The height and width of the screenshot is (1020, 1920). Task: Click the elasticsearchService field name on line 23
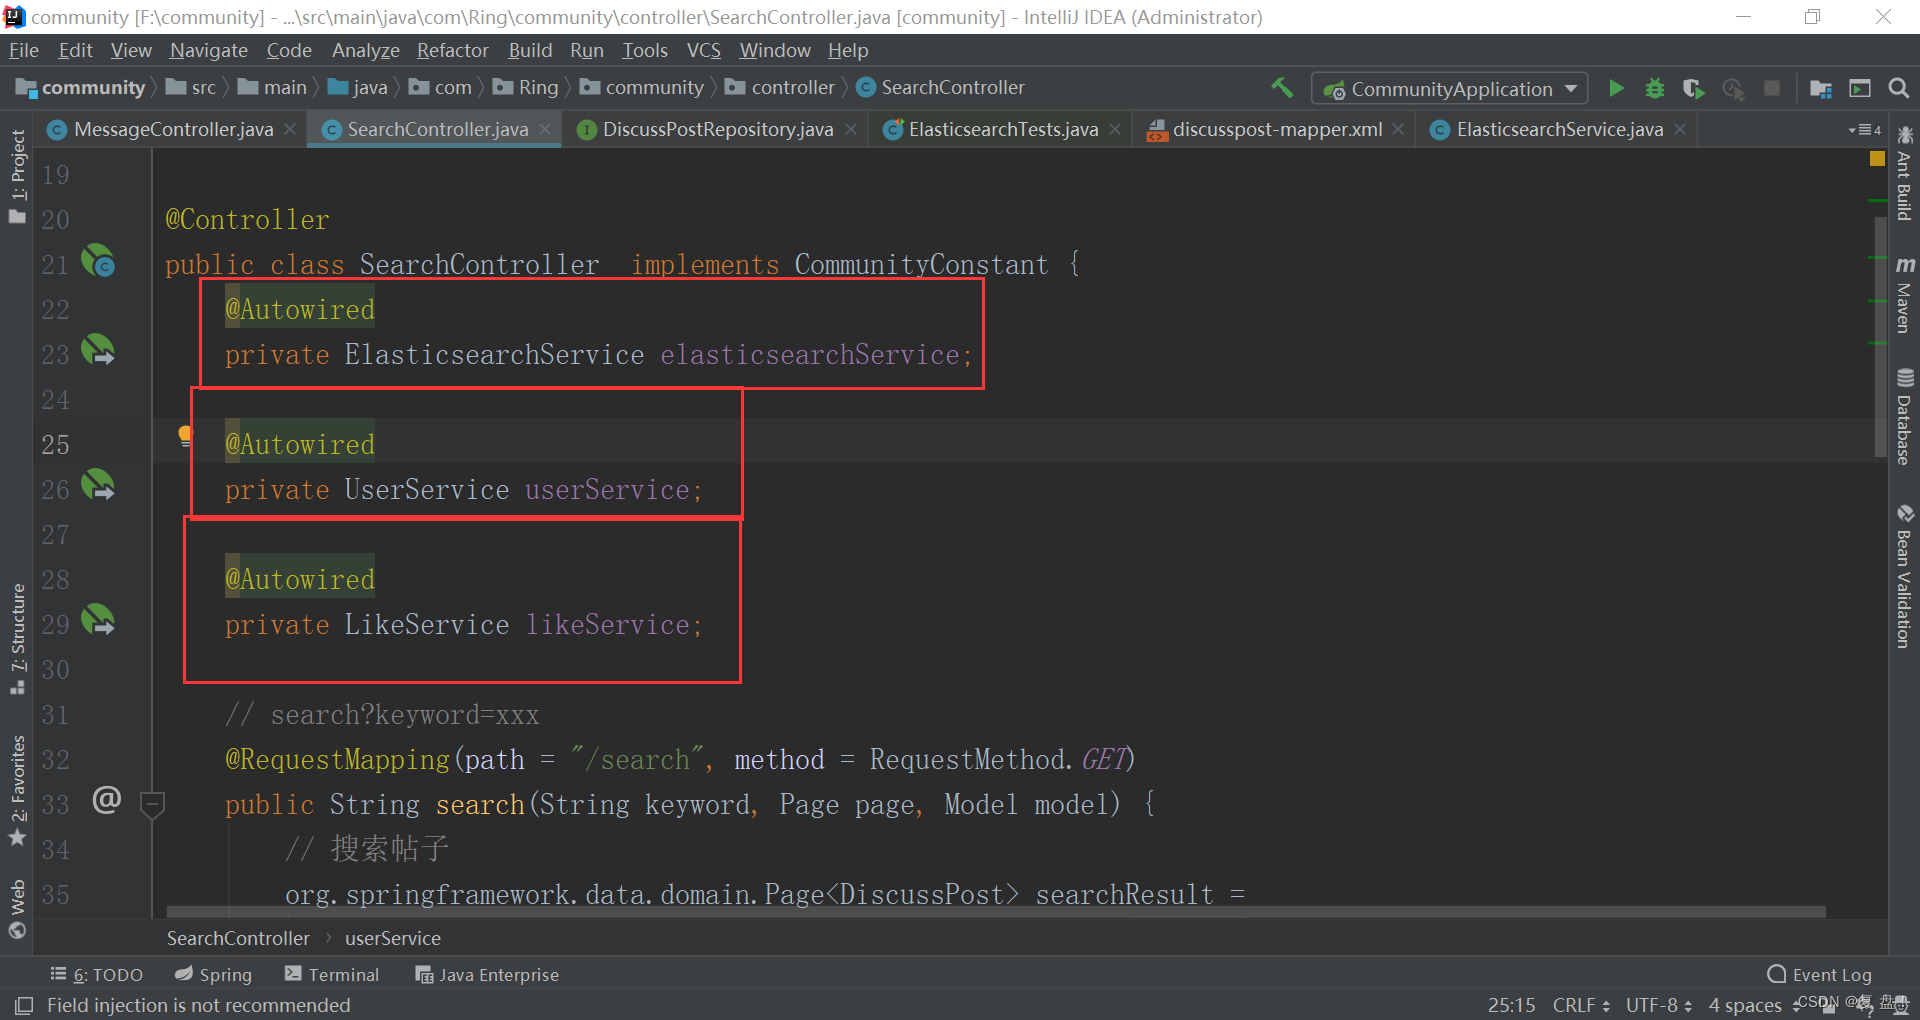[809, 355]
